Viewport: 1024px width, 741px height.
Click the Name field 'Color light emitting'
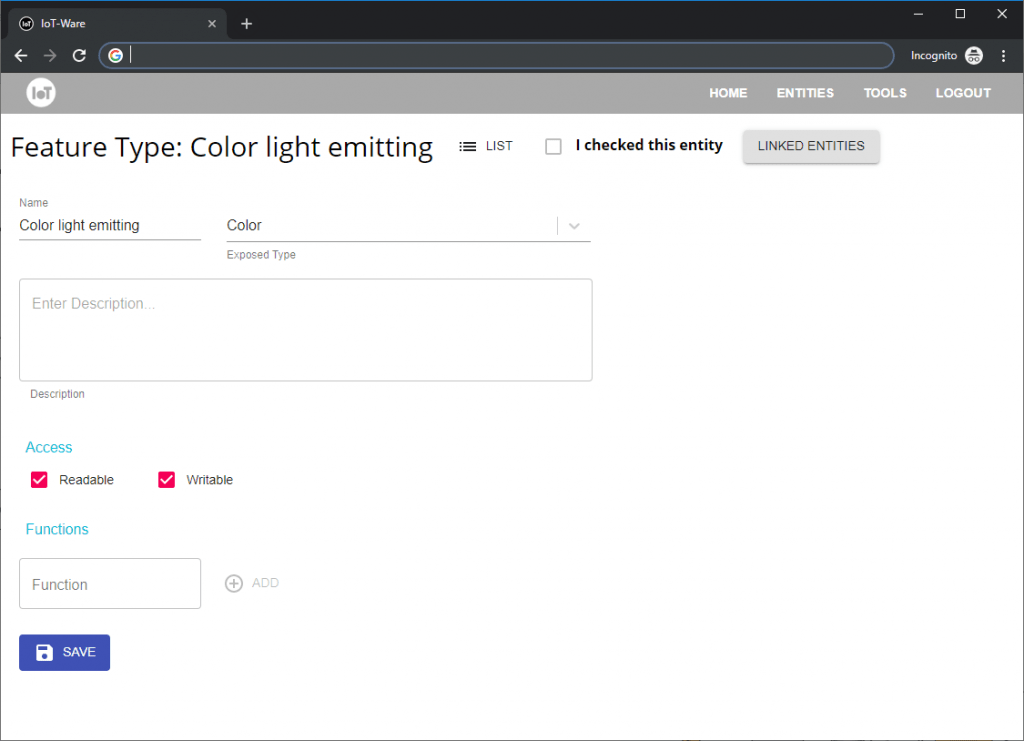110,225
